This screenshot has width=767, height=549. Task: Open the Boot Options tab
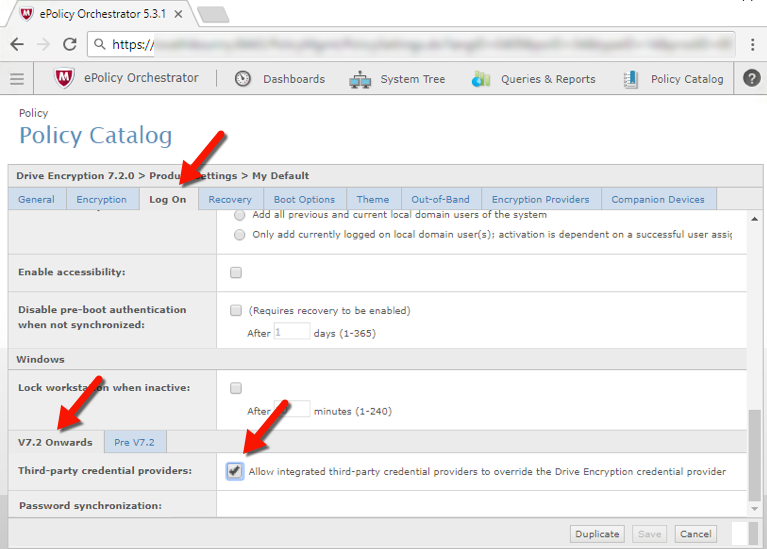point(304,200)
